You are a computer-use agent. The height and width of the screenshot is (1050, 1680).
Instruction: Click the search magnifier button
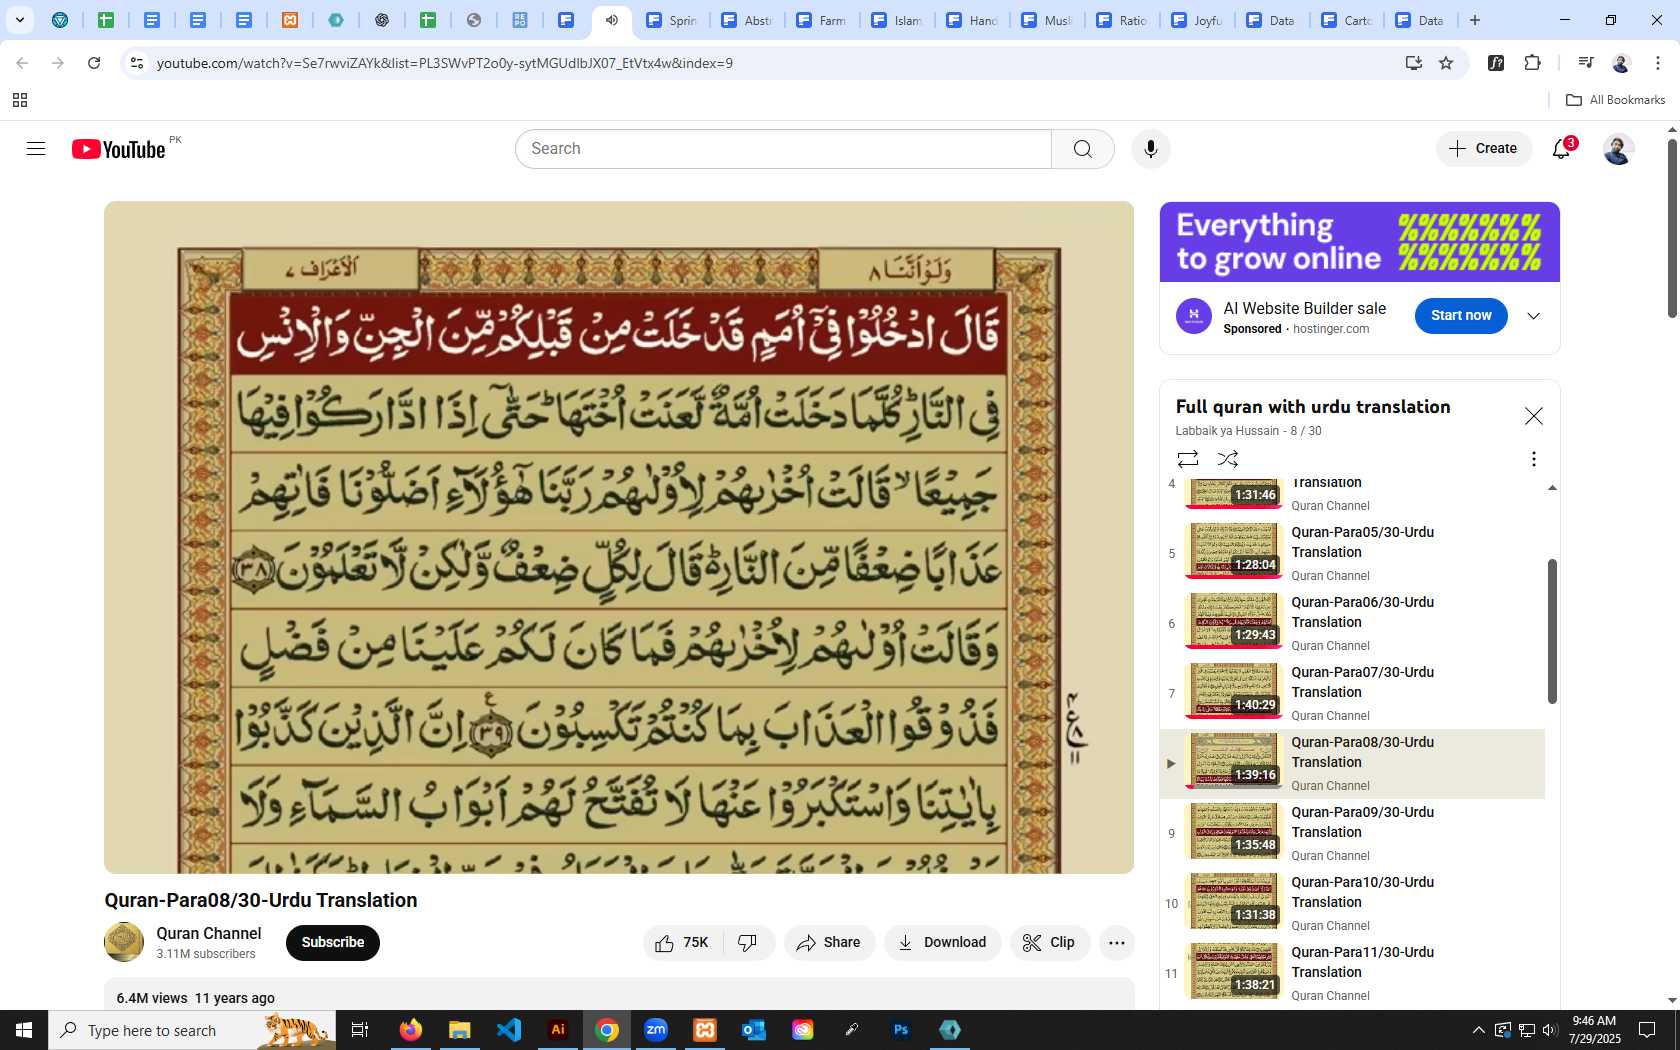point(1083,149)
